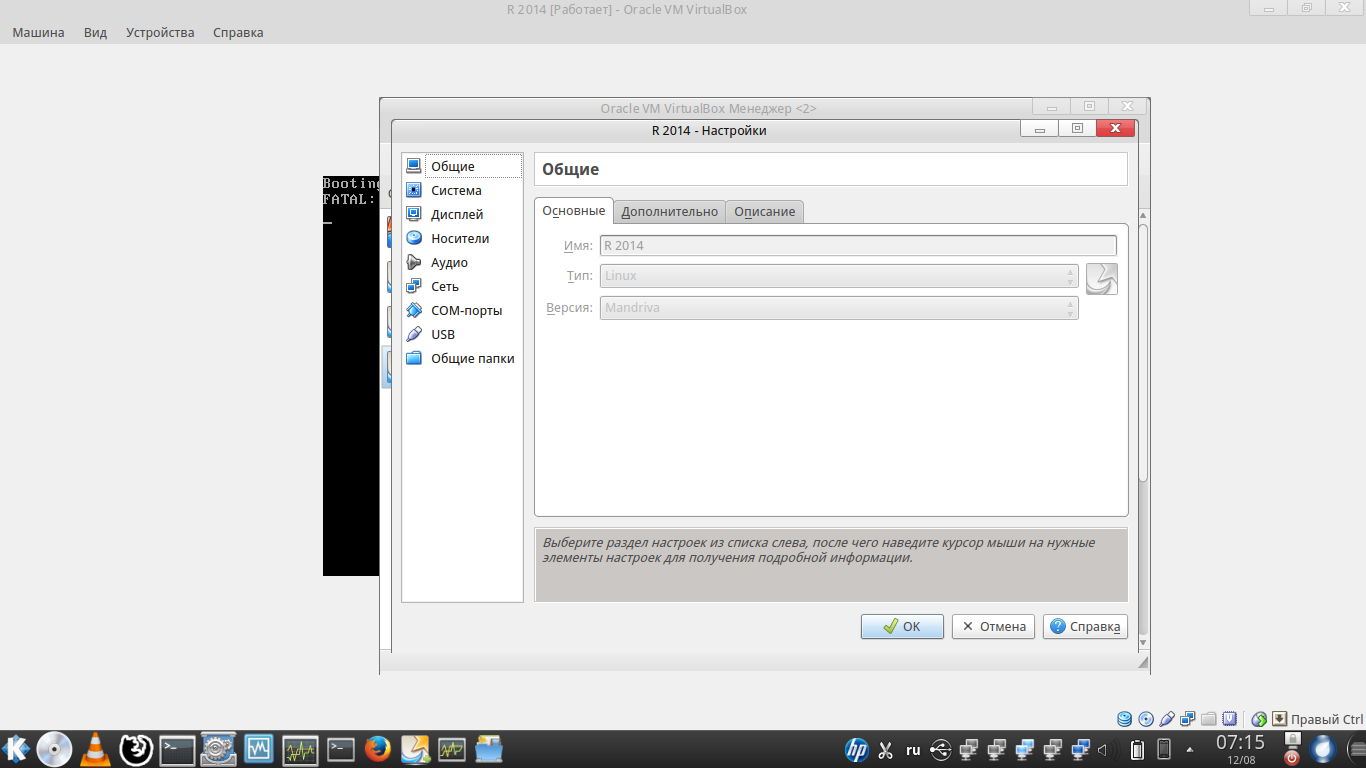Click the speaker volume tray icon

coord(1108,749)
